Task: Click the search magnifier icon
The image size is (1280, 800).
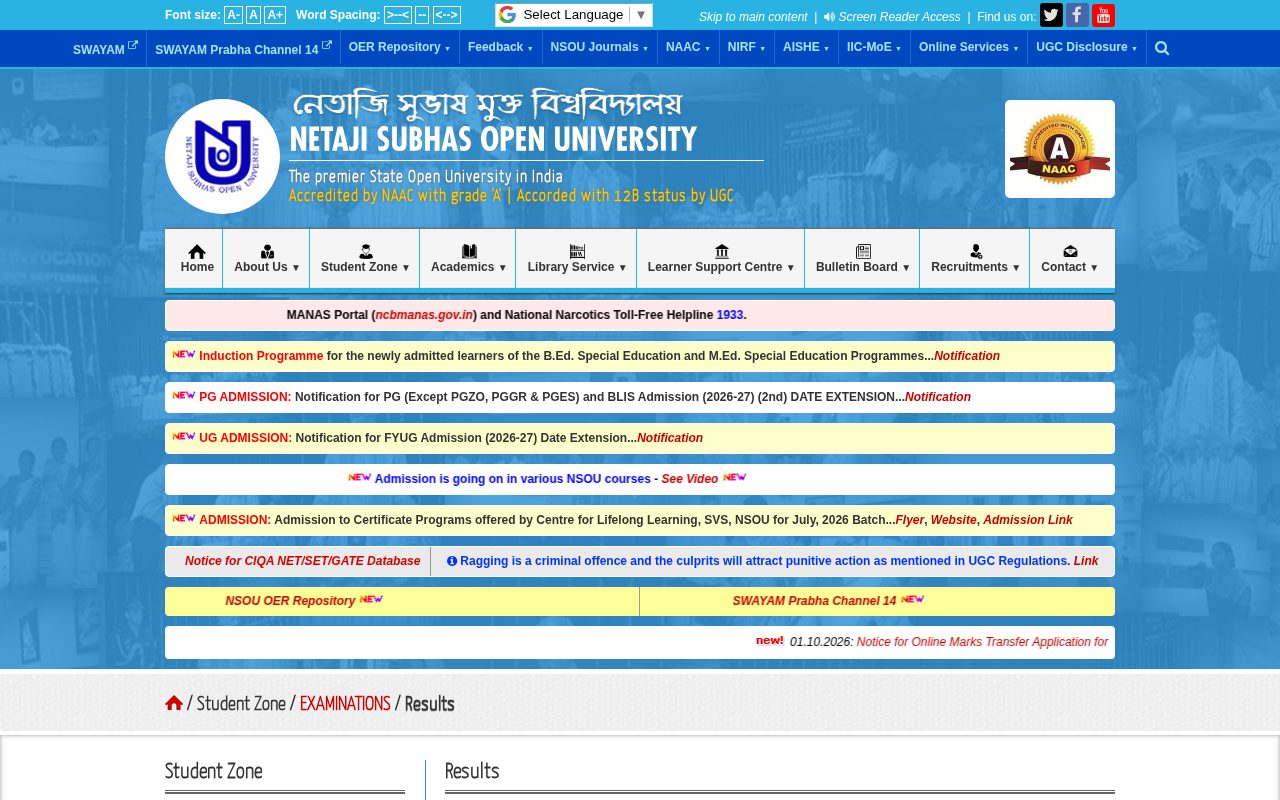Action: tap(1162, 48)
